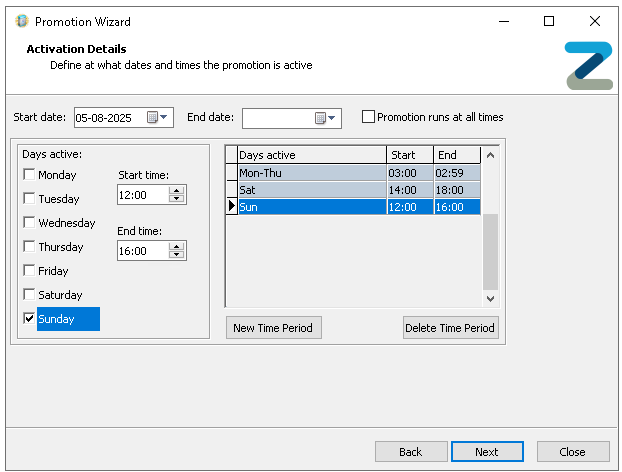
Task: Open the End date calendar picker
Action: tap(327, 118)
